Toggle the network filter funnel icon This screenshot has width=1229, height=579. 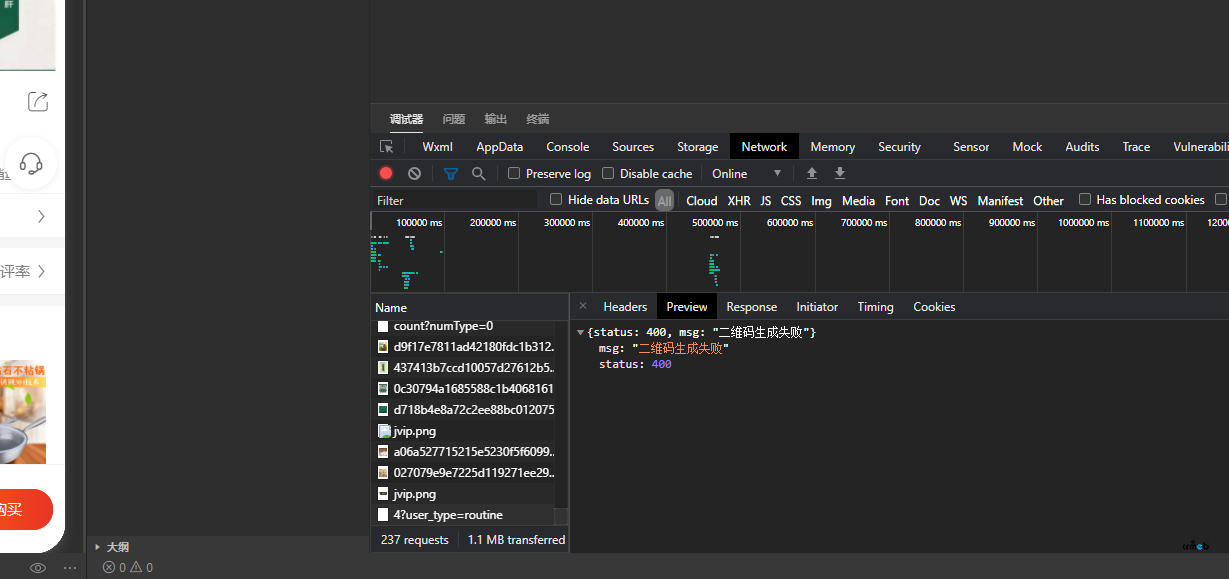click(451, 173)
